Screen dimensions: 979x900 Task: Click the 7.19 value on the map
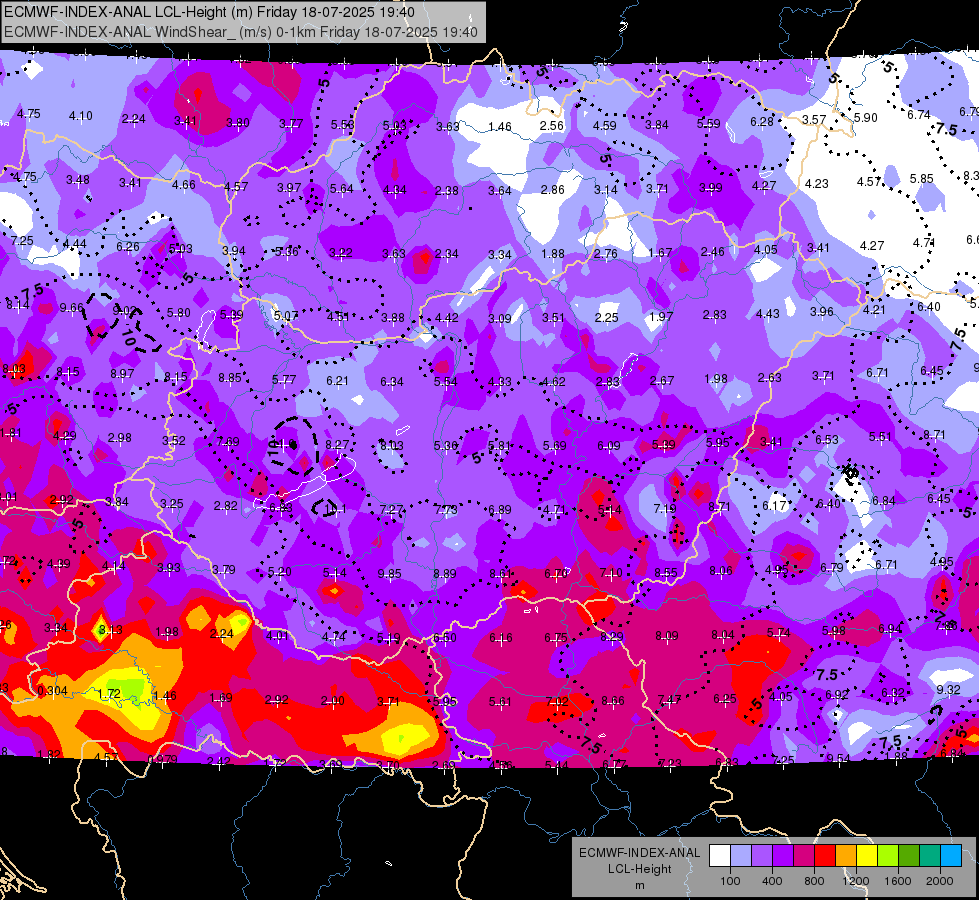pyautogui.click(x=664, y=508)
